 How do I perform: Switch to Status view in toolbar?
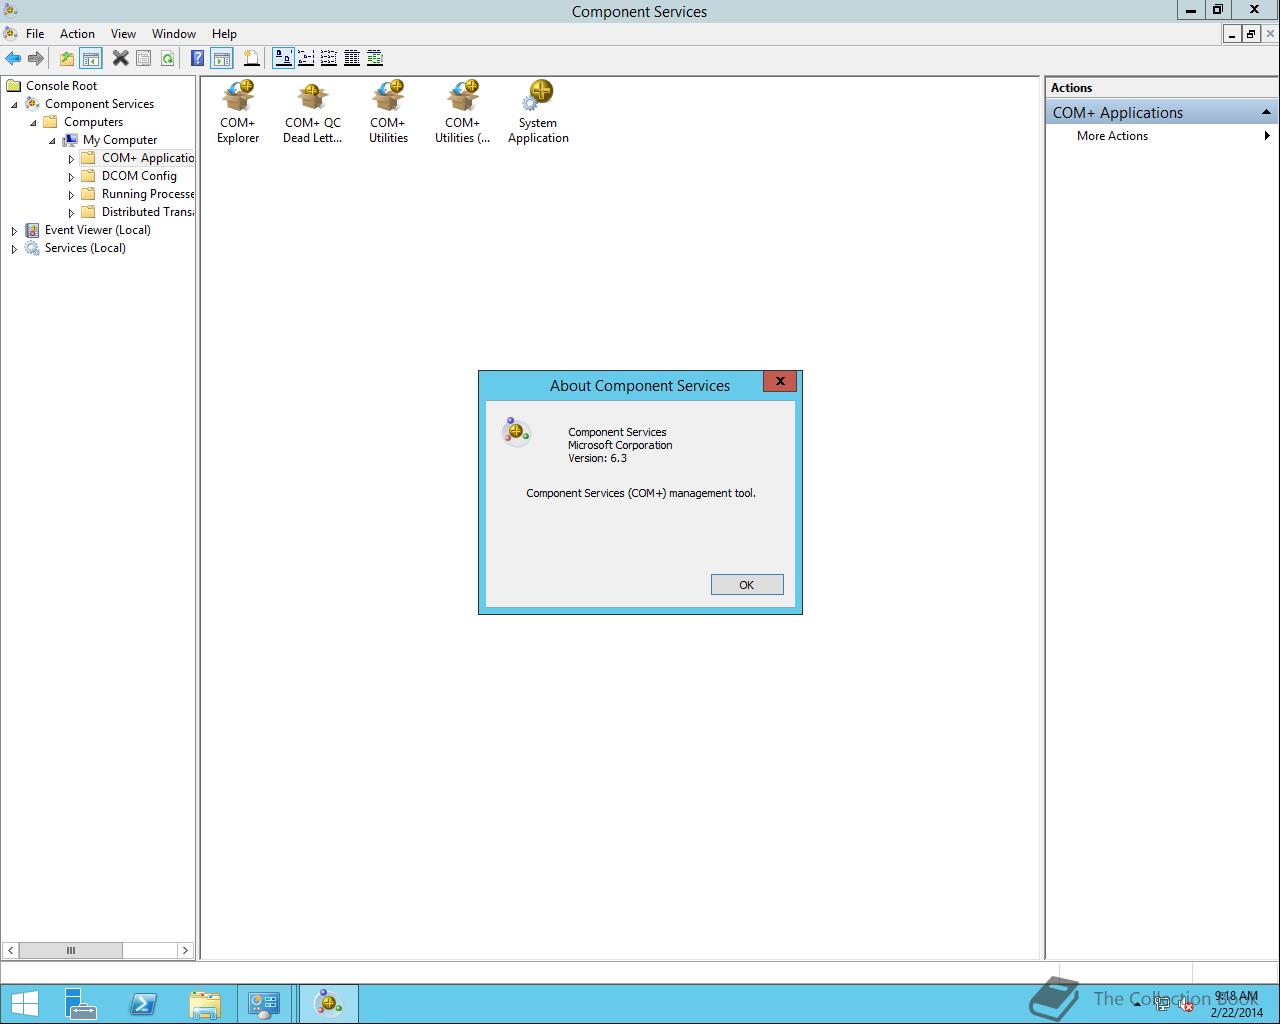(375, 58)
